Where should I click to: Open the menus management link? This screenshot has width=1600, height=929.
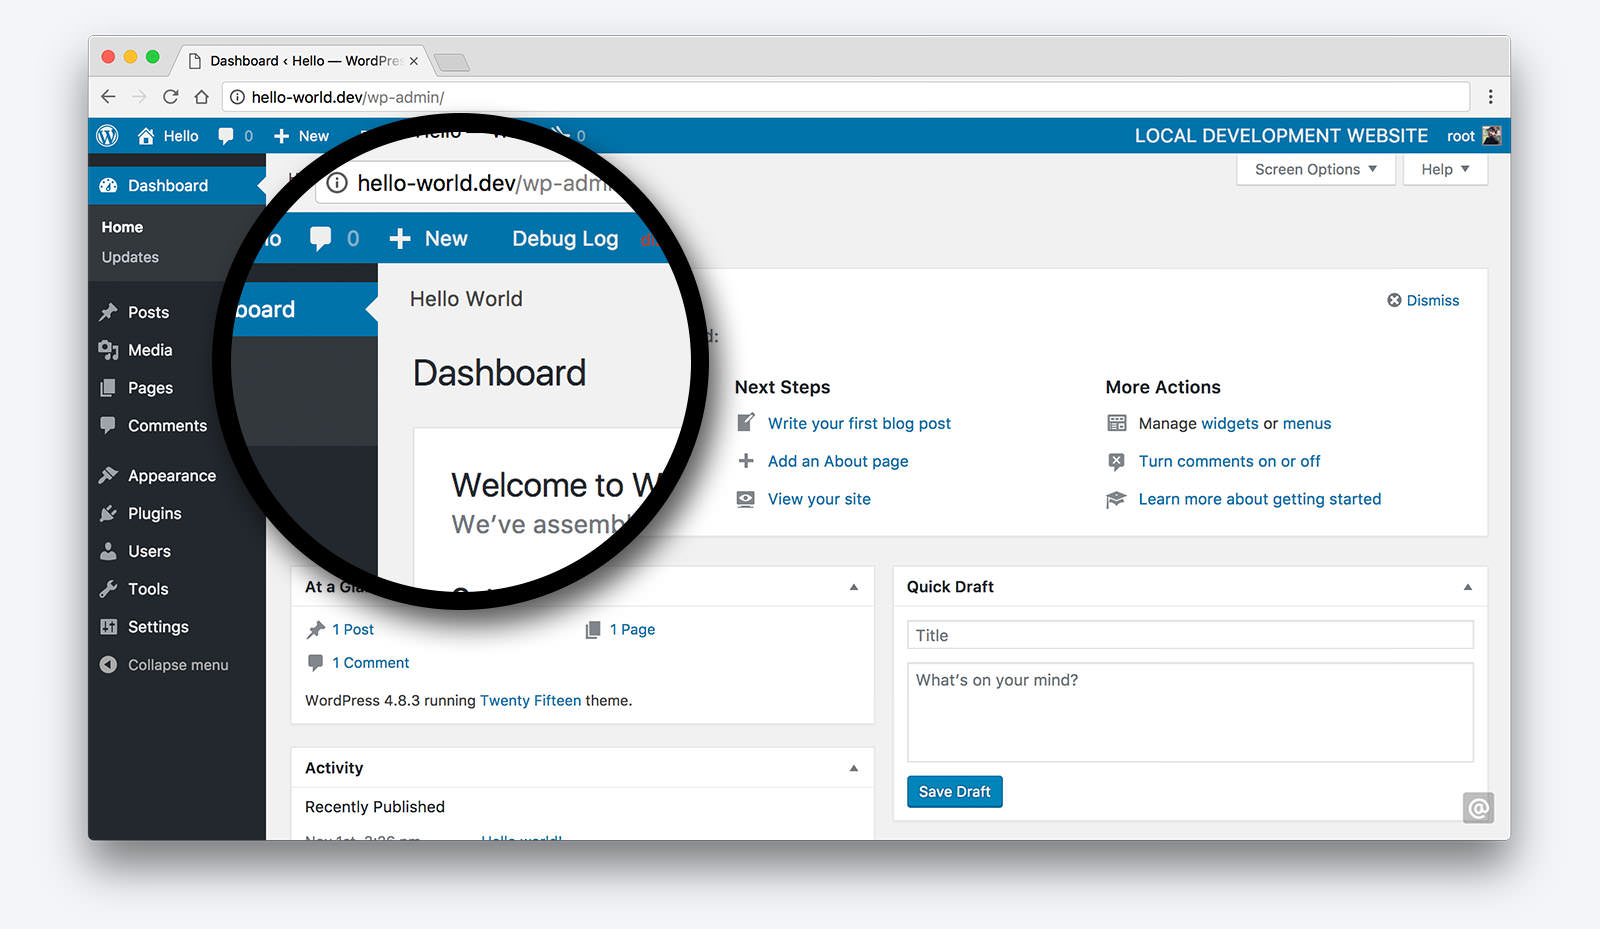[x=1307, y=423]
